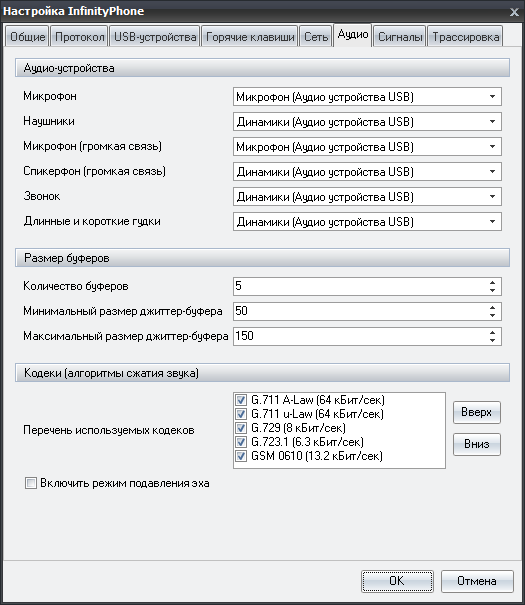Select the Сеть tab
The width and height of the screenshot is (525, 605).
(316, 37)
